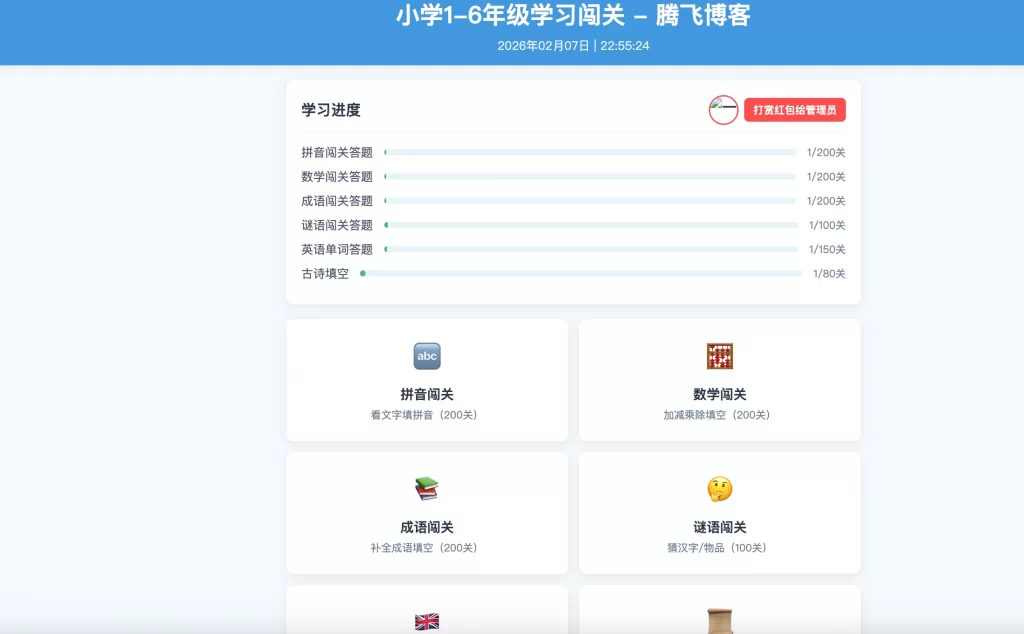
Task: Open the 拼音闯关 card title
Action: pyautogui.click(x=427, y=394)
